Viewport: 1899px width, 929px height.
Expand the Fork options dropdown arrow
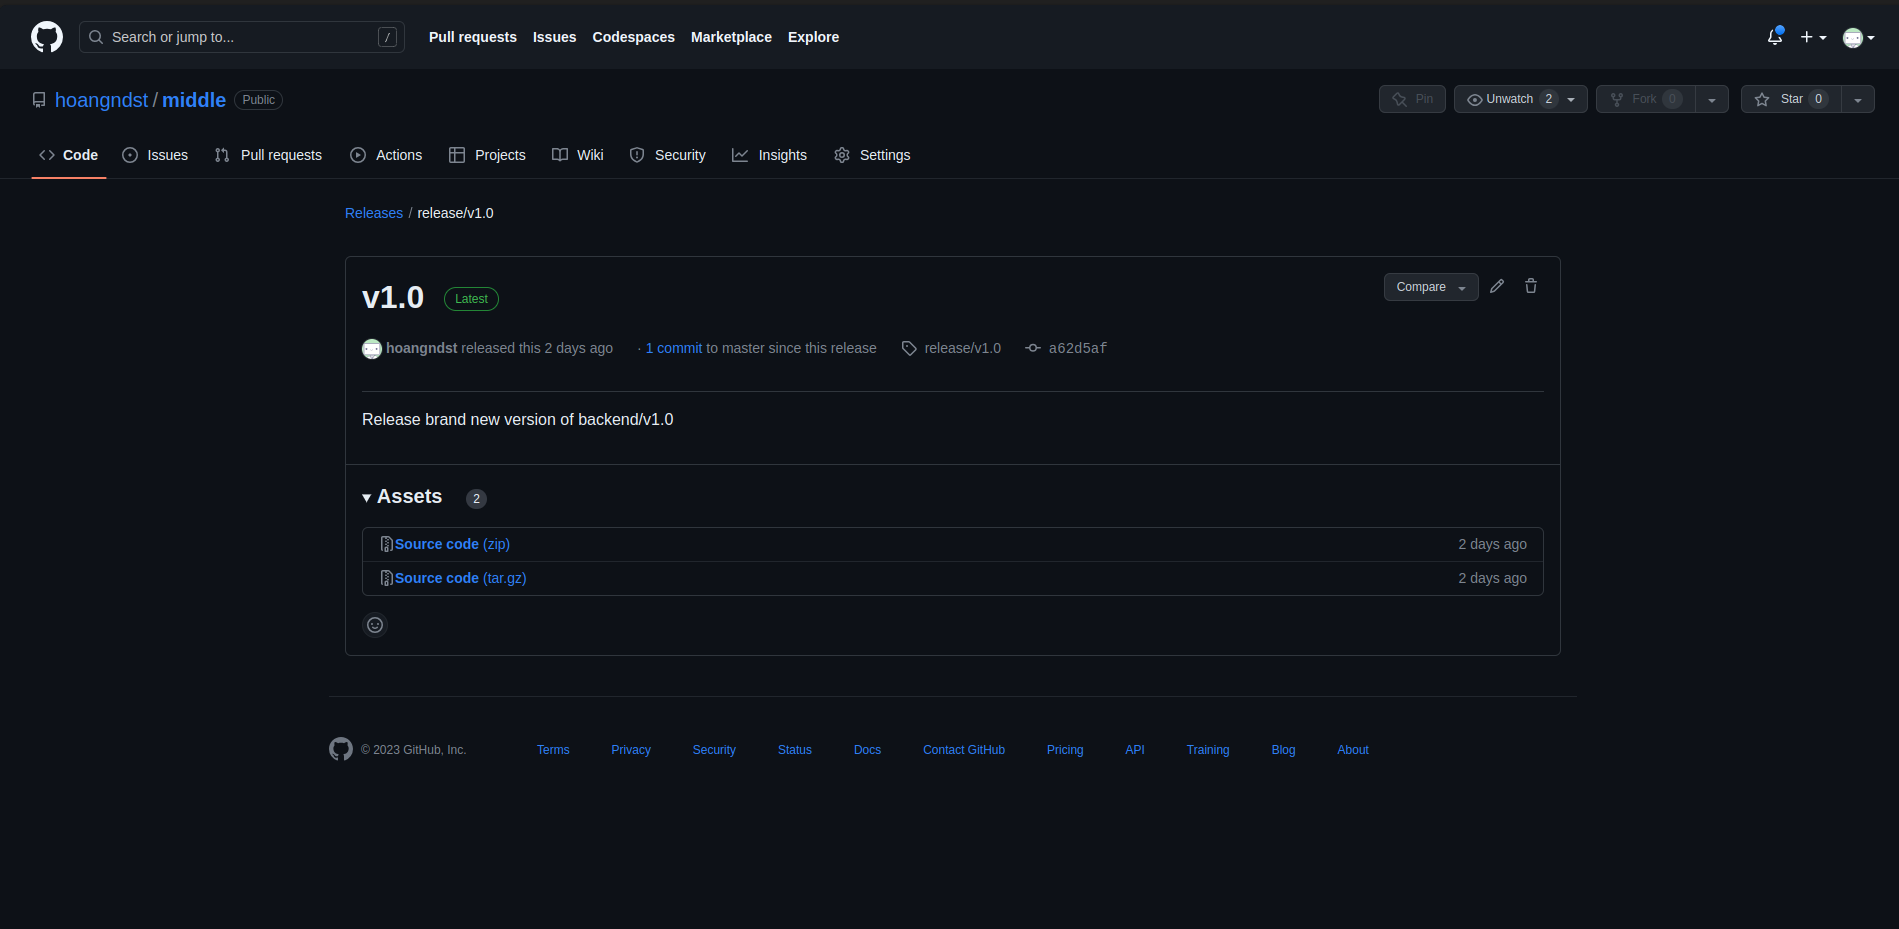(x=1712, y=99)
